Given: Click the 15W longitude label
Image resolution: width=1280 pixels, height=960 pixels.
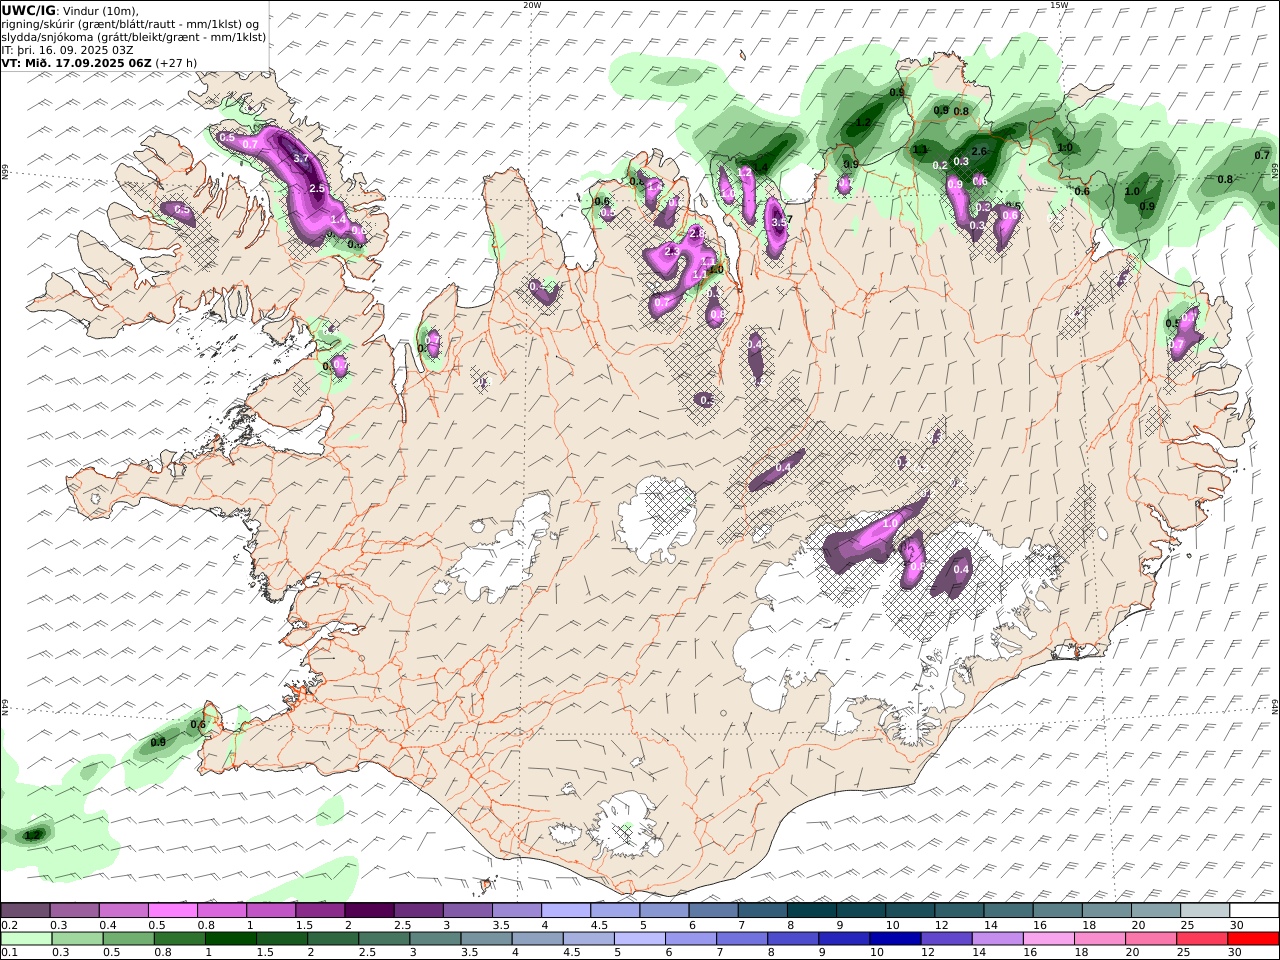Looking at the screenshot, I should pos(1059,5).
